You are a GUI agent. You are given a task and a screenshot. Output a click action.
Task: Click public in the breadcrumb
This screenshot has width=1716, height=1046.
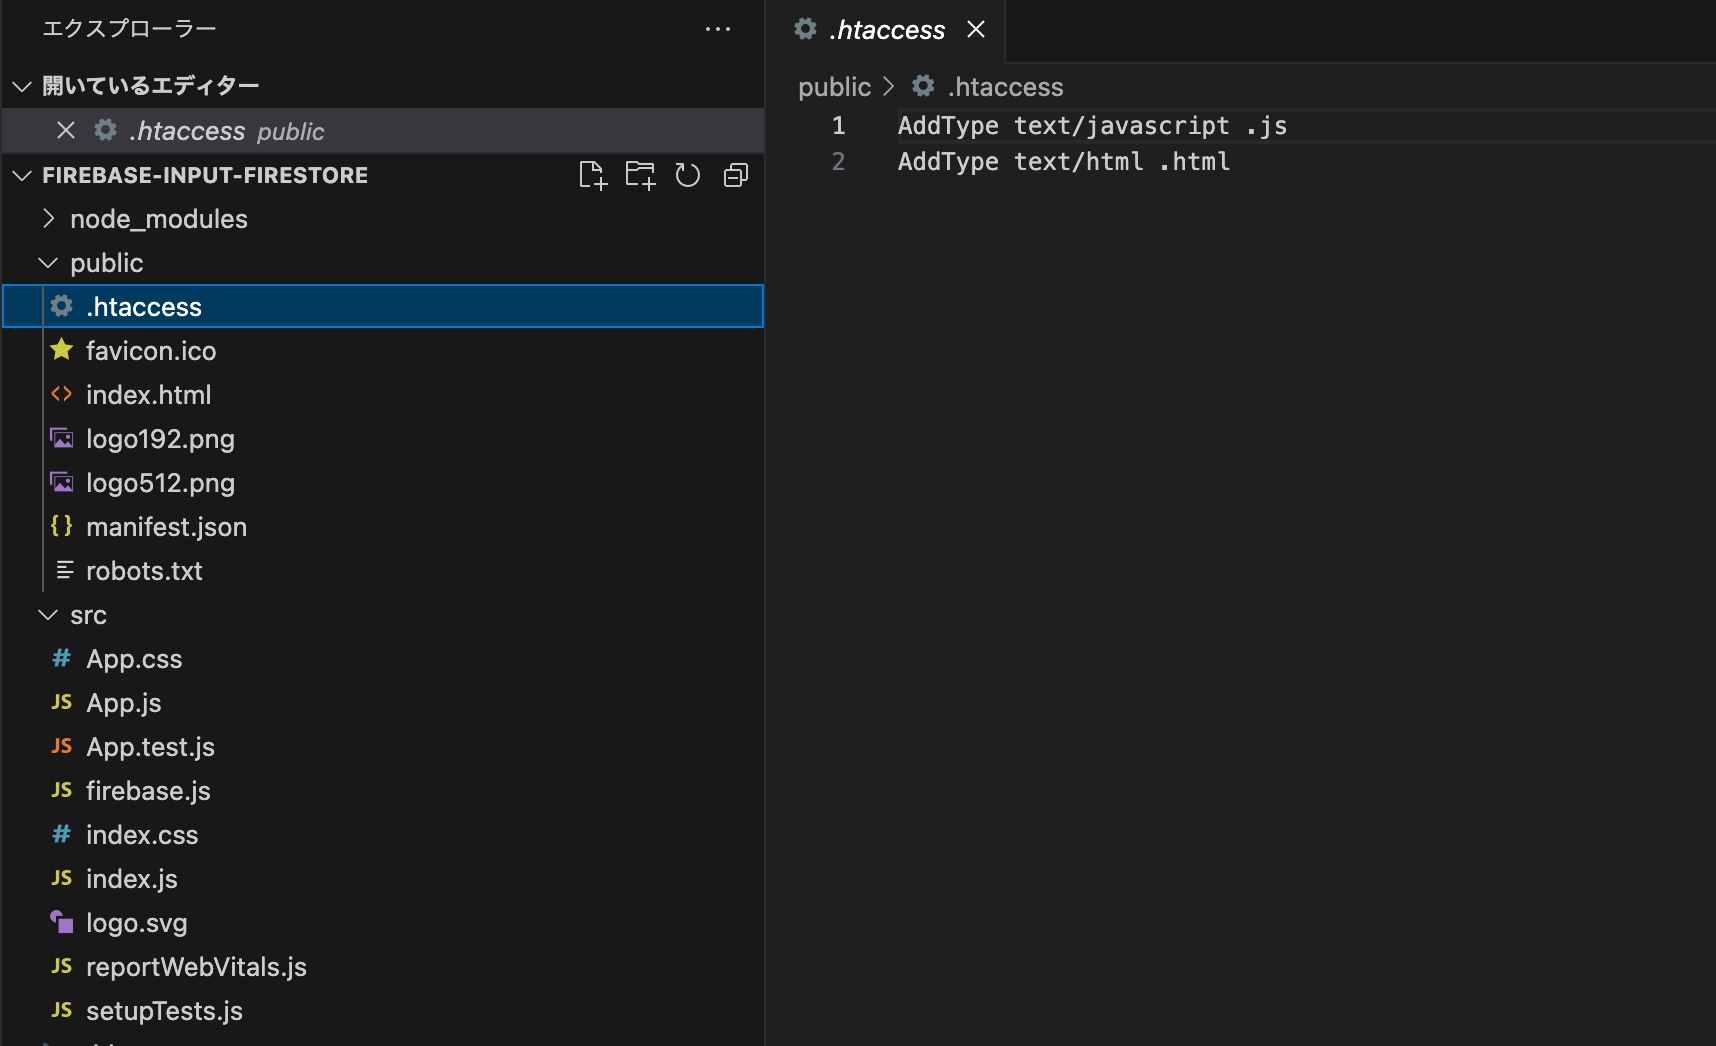click(835, 87)
